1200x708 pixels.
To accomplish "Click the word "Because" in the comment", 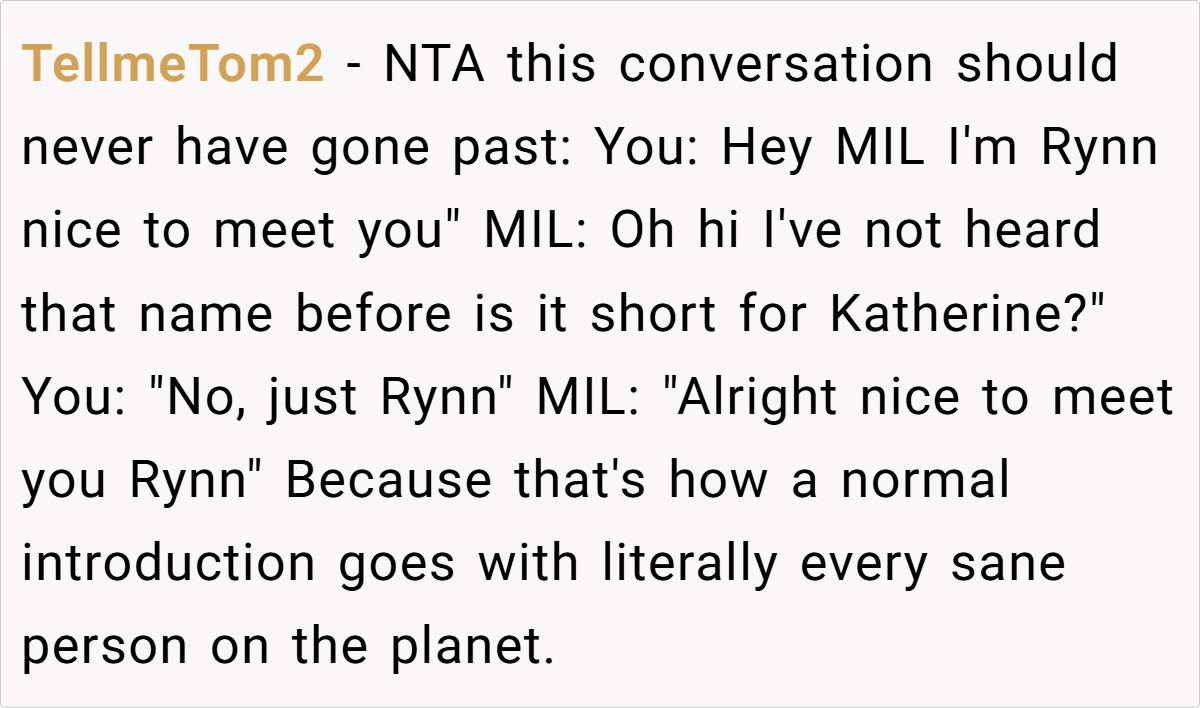I will pos(389,481).
